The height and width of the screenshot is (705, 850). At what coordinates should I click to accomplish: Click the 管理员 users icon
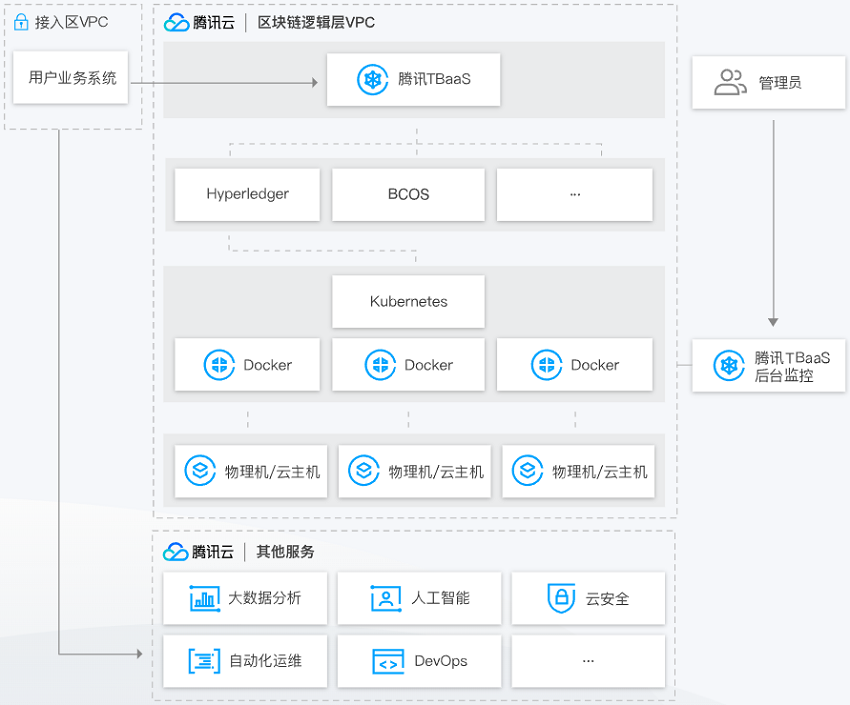(730, 82)
